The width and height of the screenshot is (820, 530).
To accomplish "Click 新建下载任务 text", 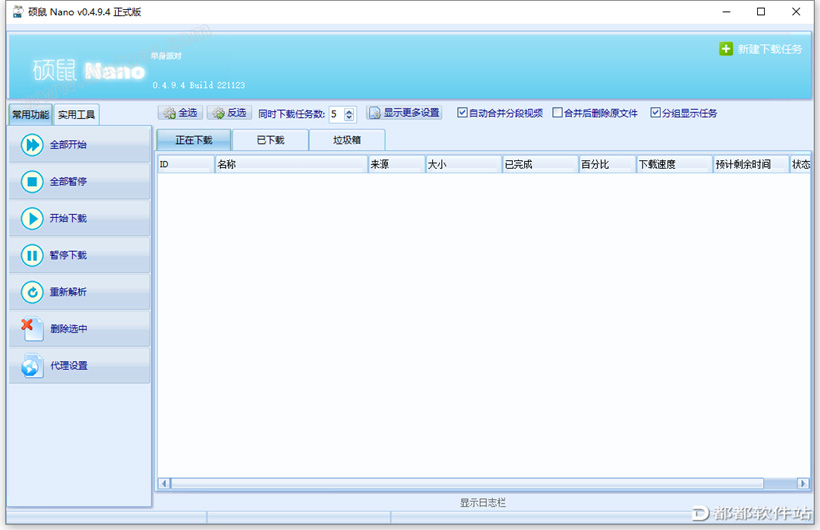I will 769,49.
